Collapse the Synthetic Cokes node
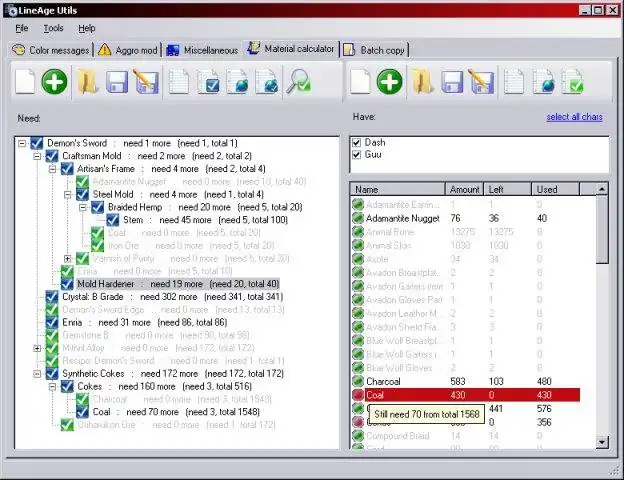The height and width of the screenshot is (480, 624). pos(37,374)
